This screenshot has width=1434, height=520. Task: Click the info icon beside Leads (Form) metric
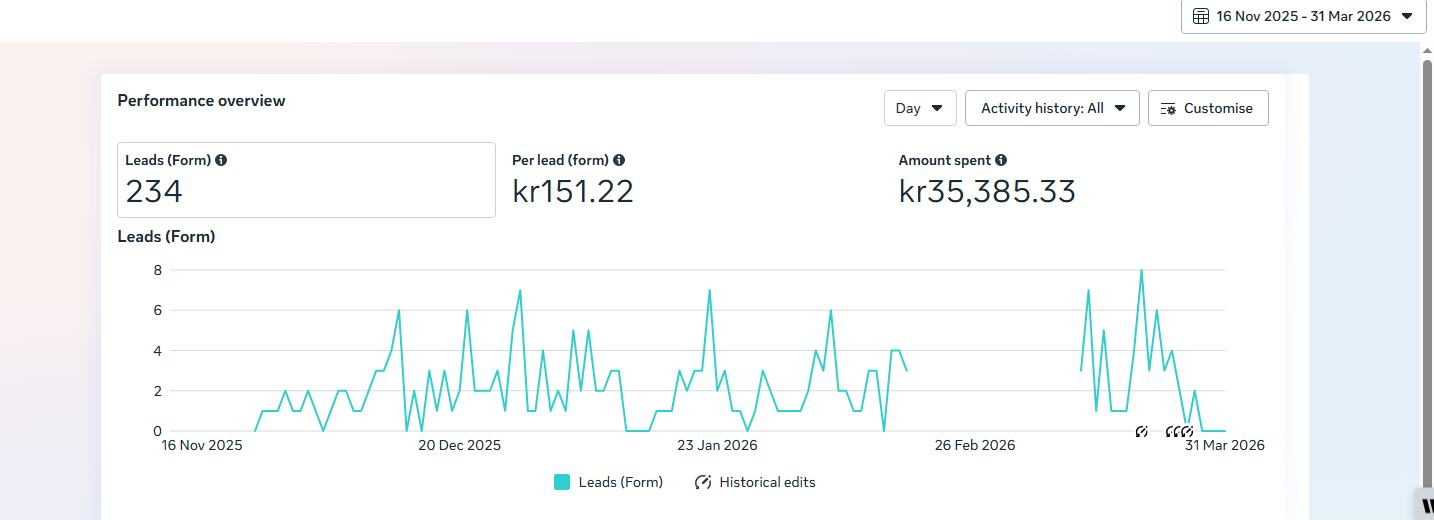221,160
